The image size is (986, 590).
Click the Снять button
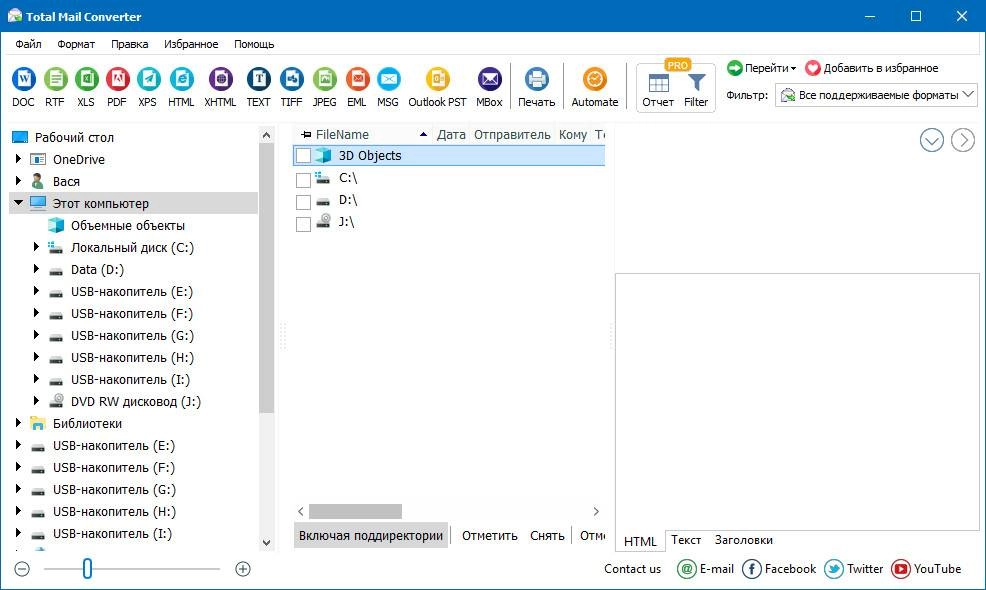547,535
